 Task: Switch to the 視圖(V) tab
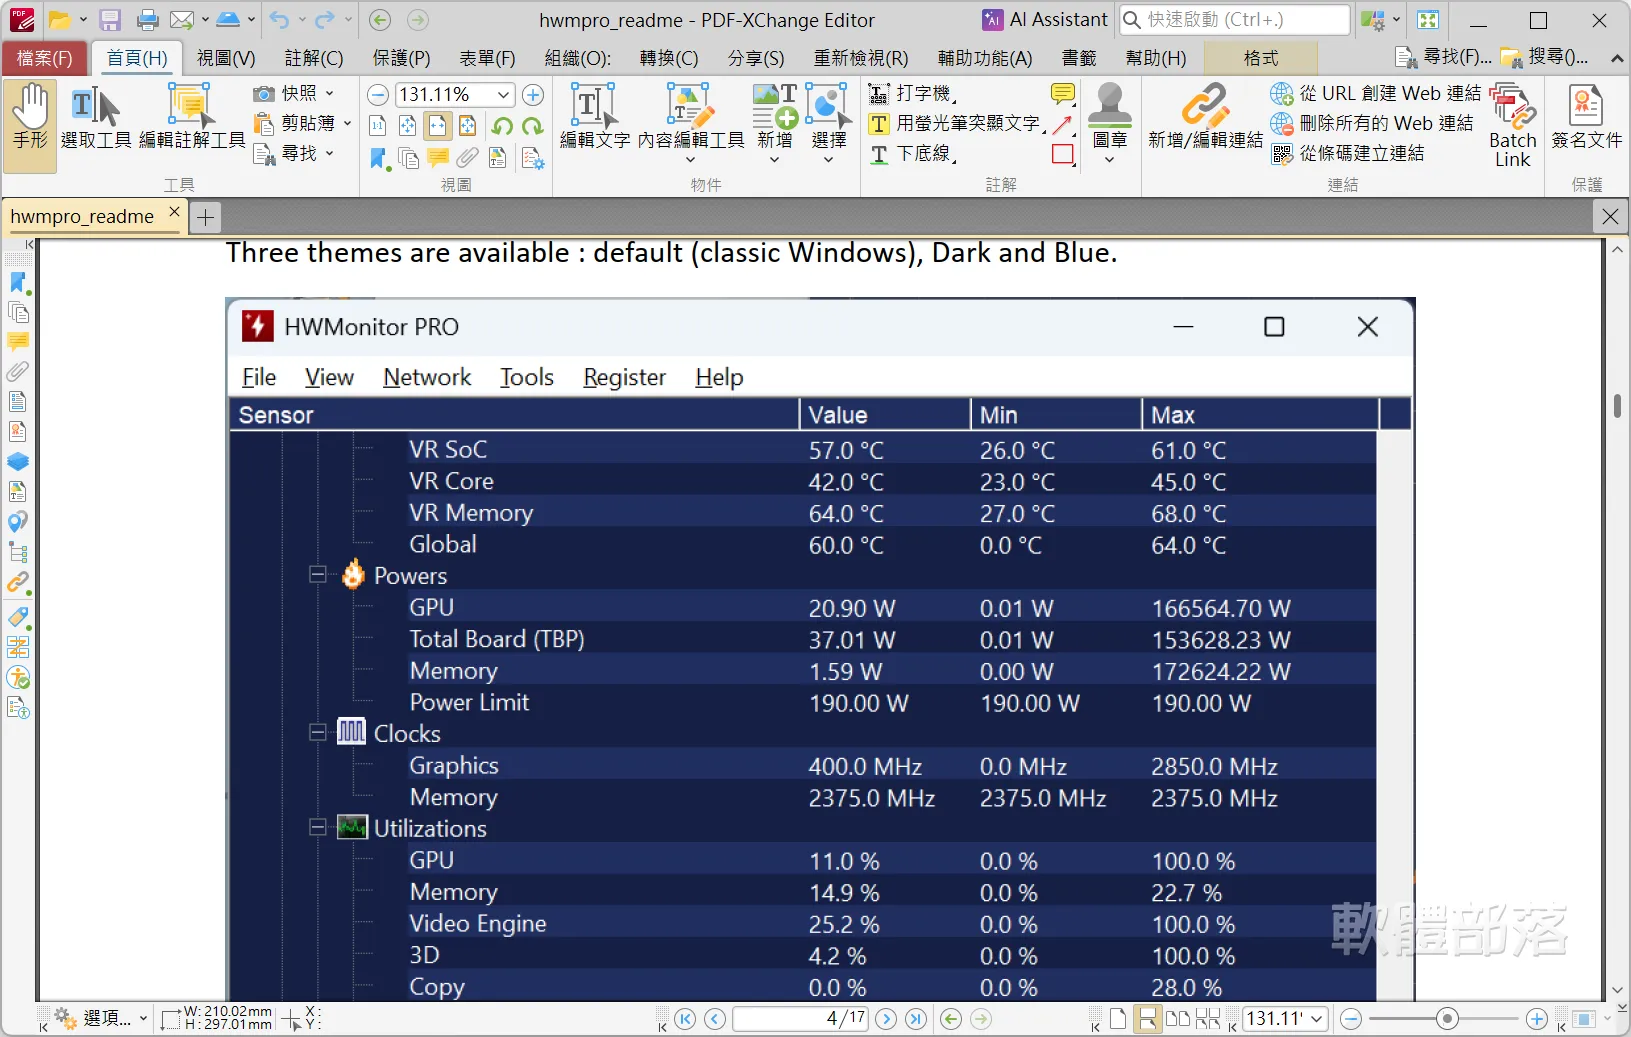click(226, 58)
